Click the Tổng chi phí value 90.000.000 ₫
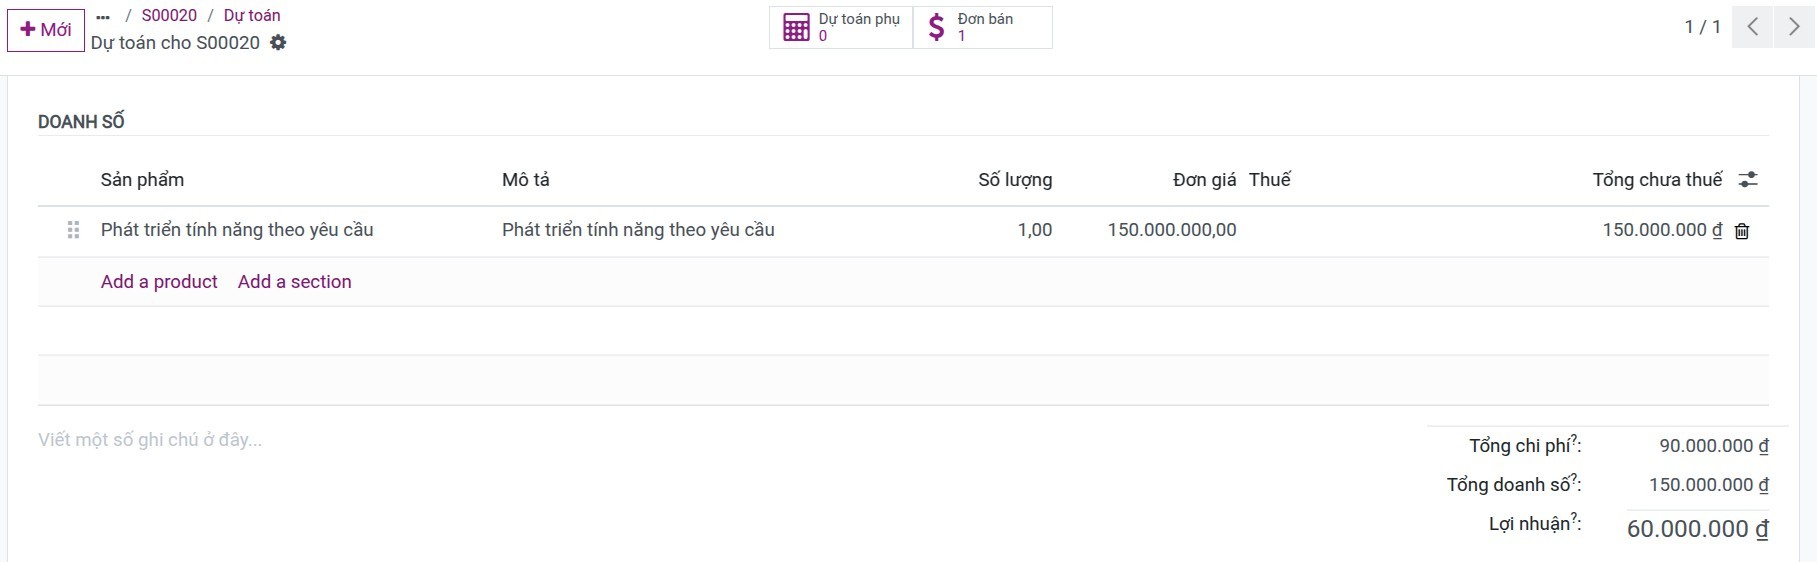The image size is (1817, 562). (1714, 446)
